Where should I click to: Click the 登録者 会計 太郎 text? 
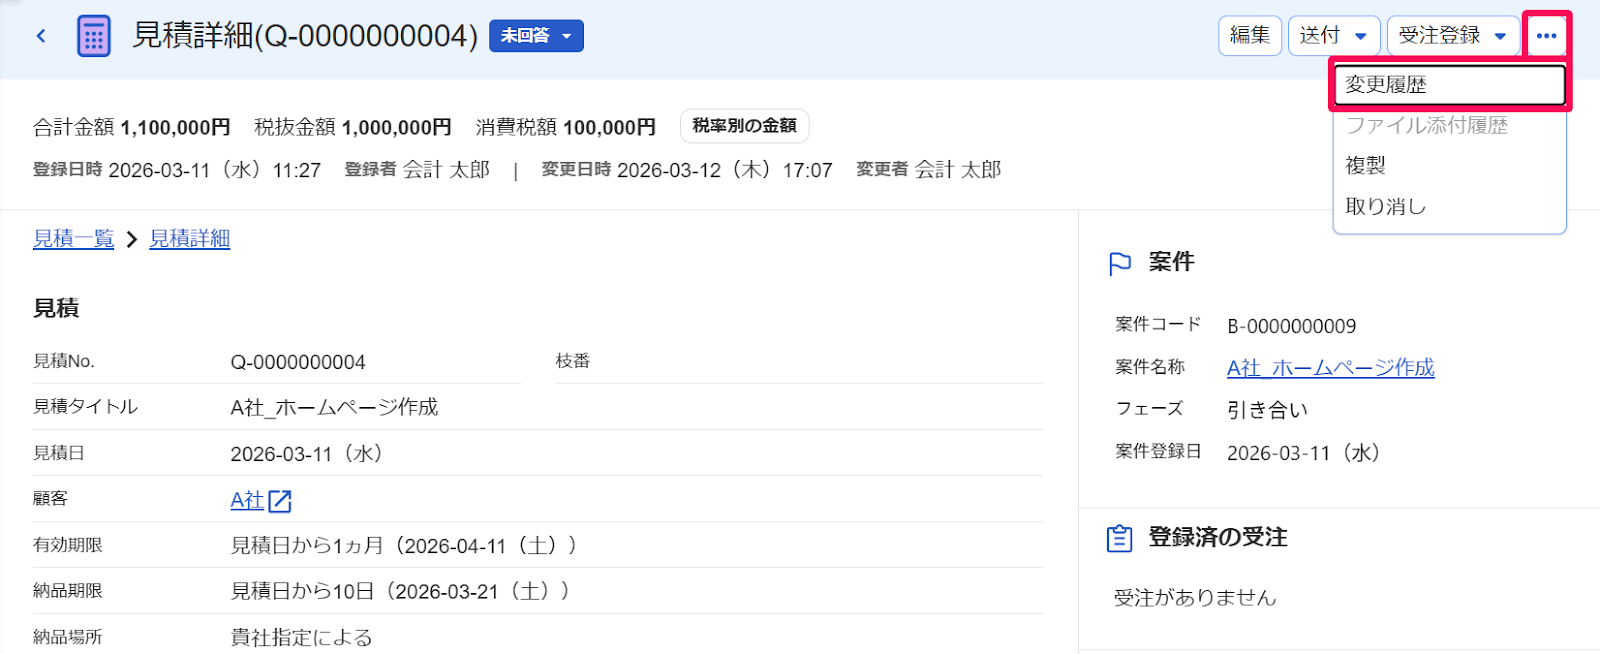tap(417, 170)
